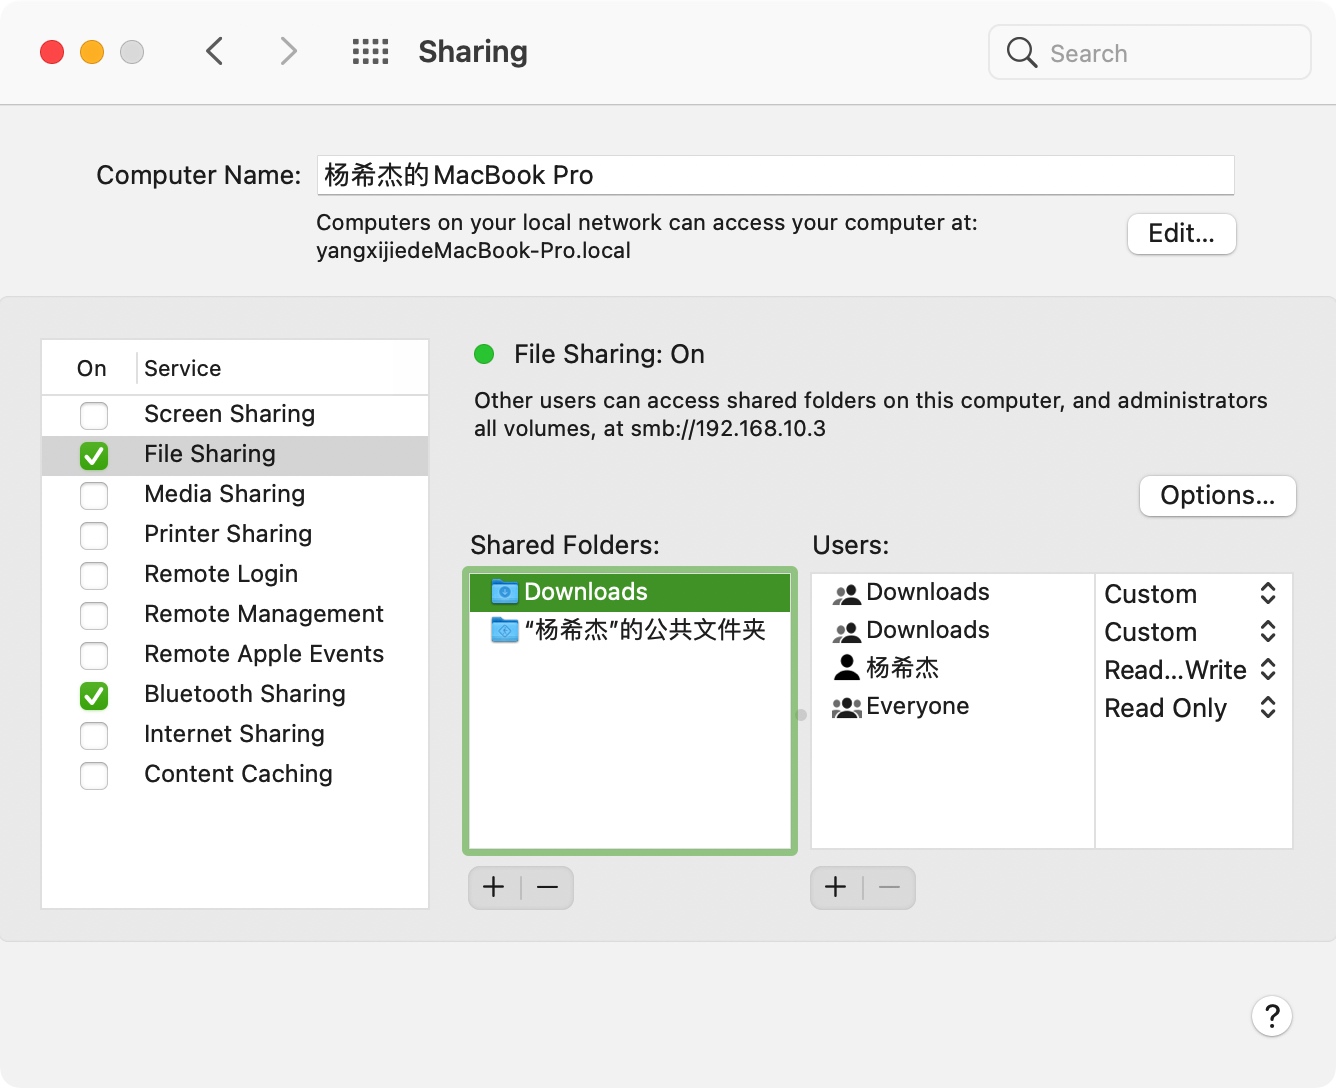The height and width of the screenshot is (1088, 1336).
Task: Select Printer Sharing service row
Action: coord(235,535)
